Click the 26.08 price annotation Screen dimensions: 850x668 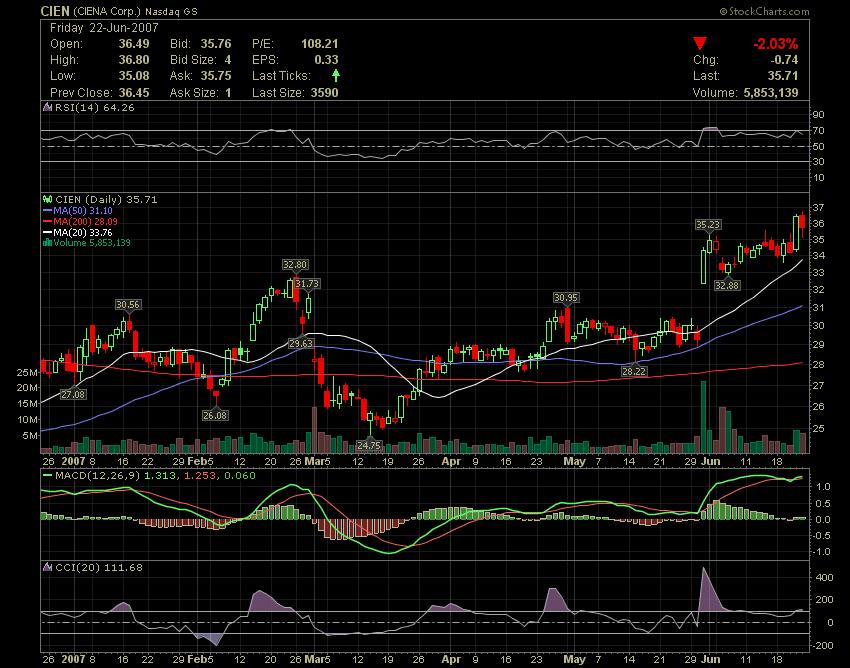(215, 416)
